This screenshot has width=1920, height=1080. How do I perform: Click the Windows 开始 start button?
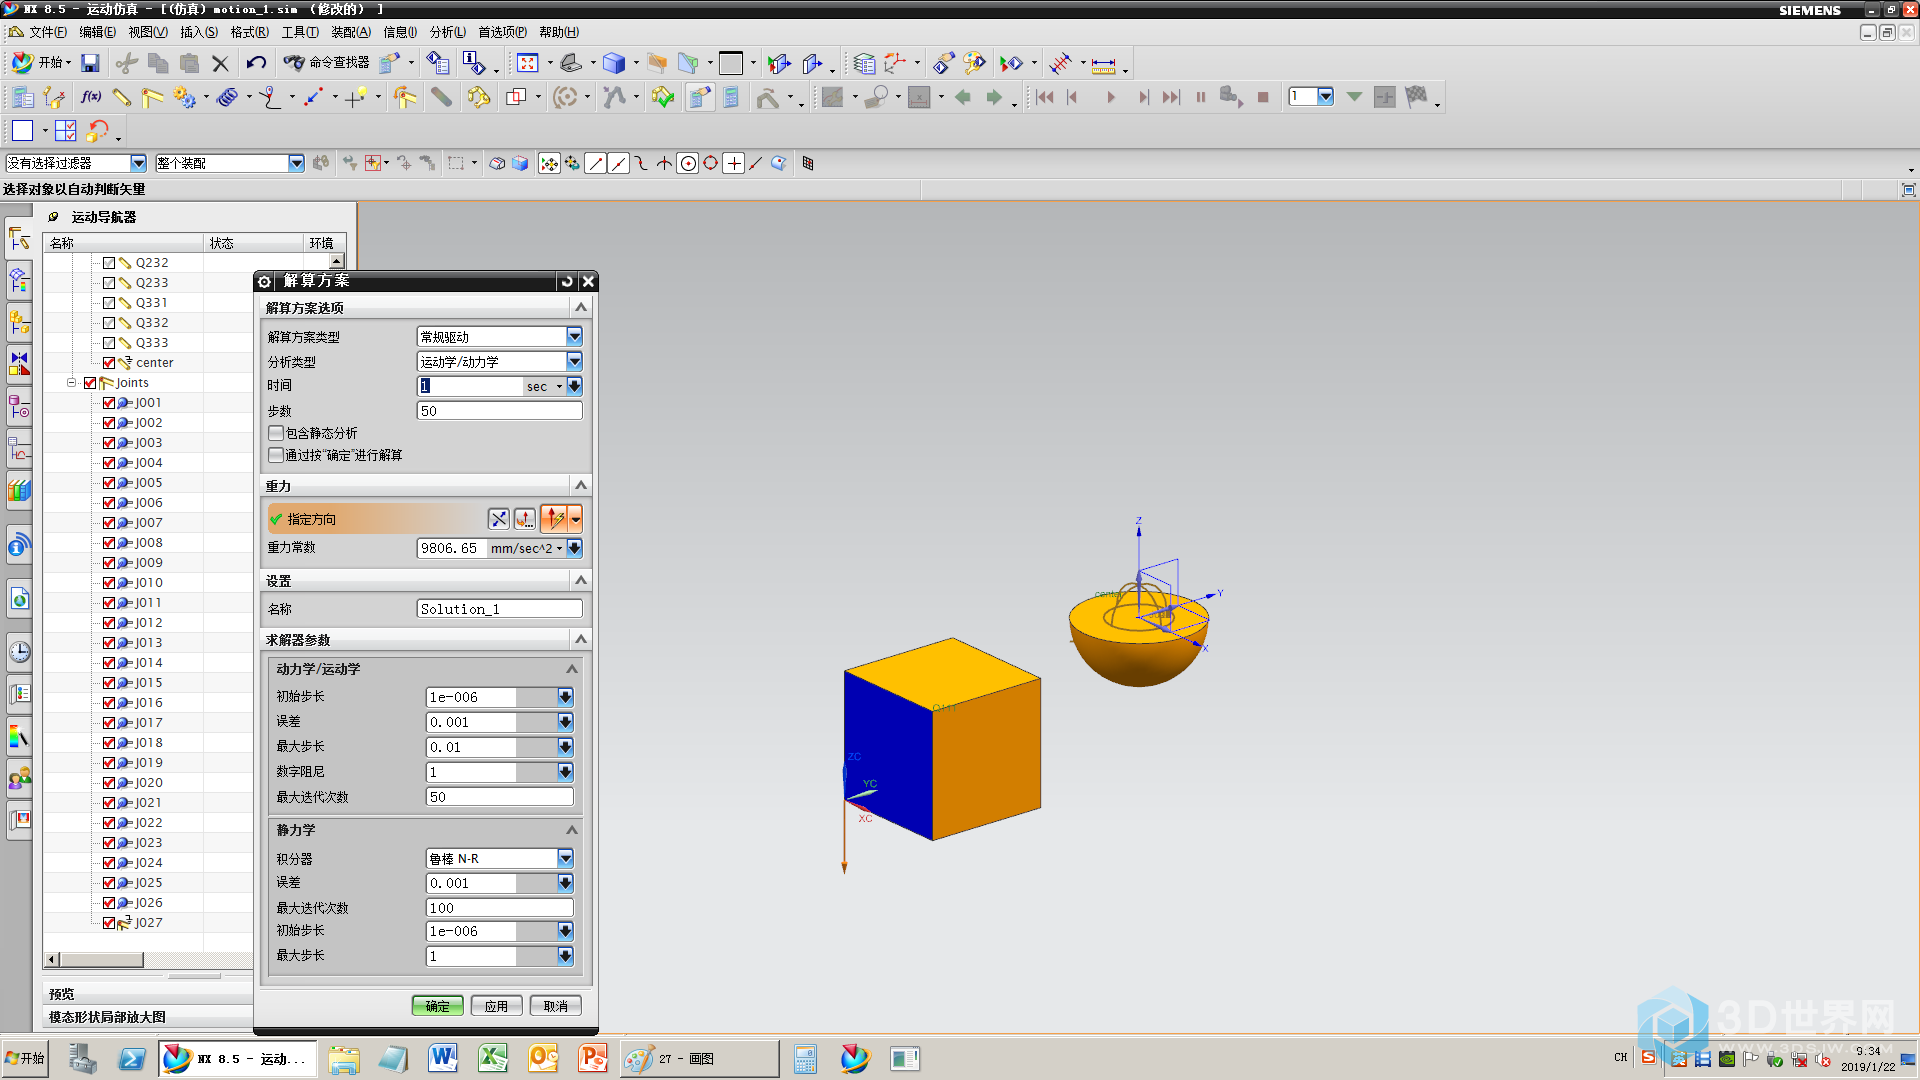25,1058
